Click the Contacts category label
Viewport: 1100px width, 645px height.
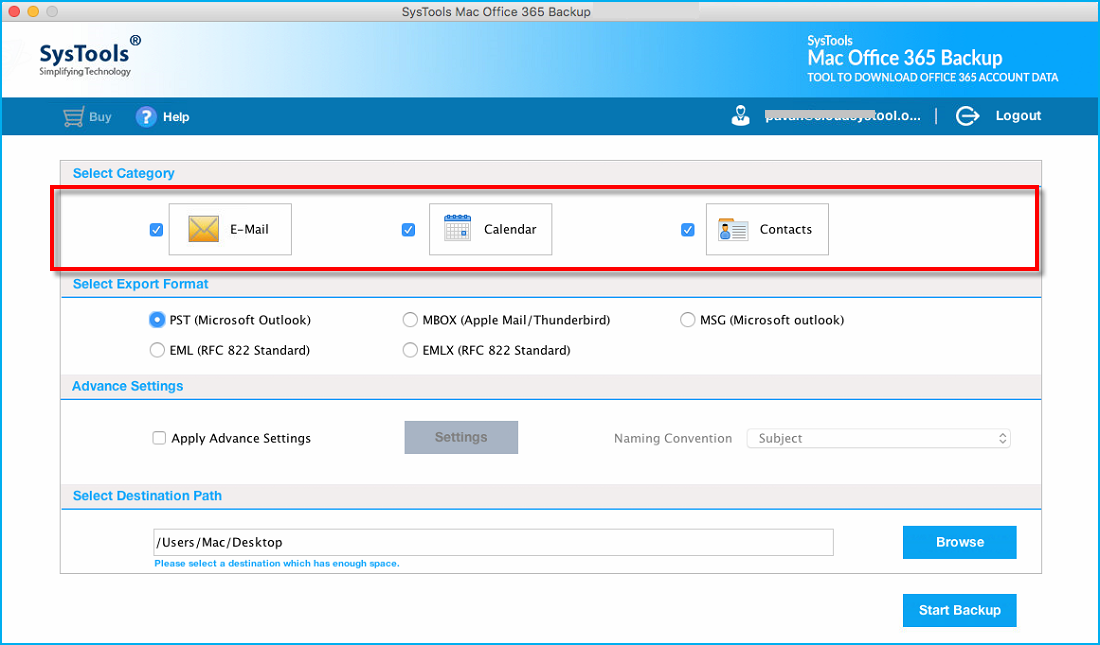786,230
